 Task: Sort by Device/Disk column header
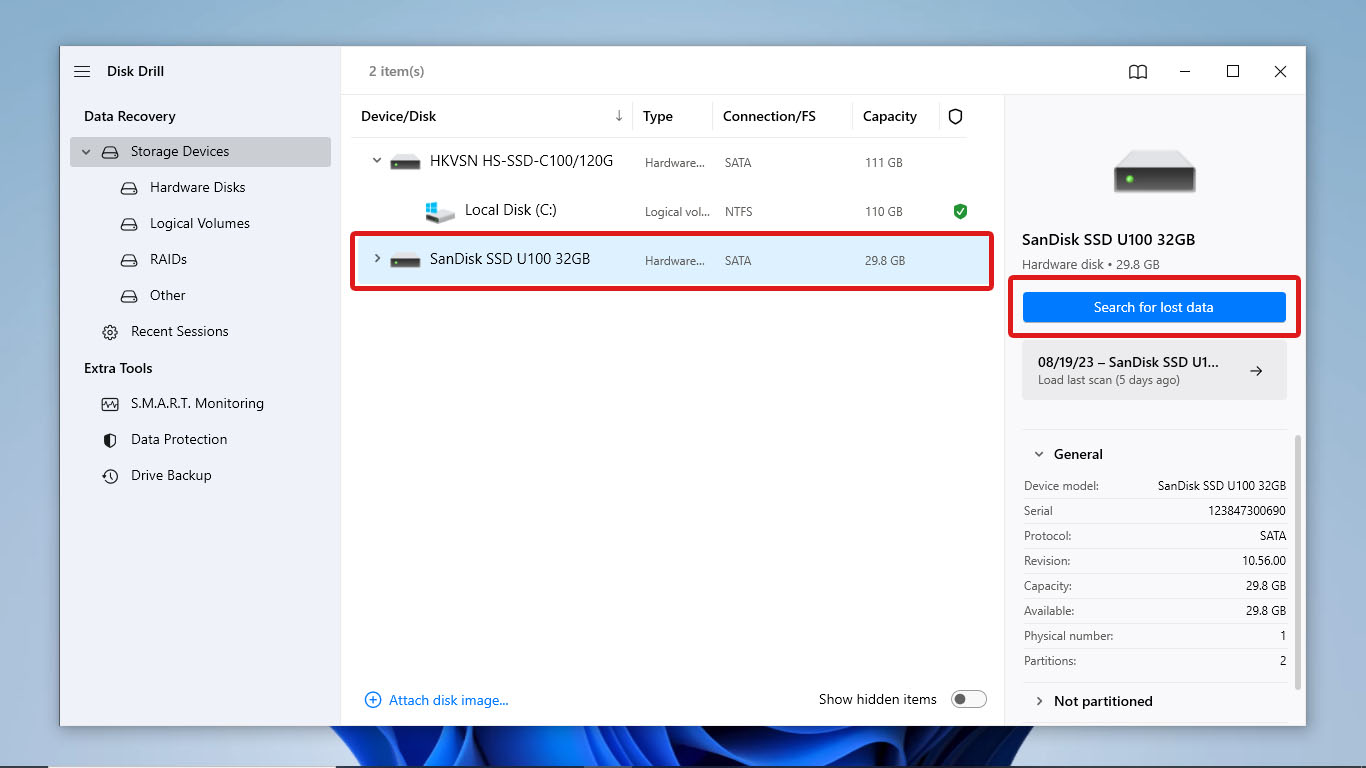399,117
